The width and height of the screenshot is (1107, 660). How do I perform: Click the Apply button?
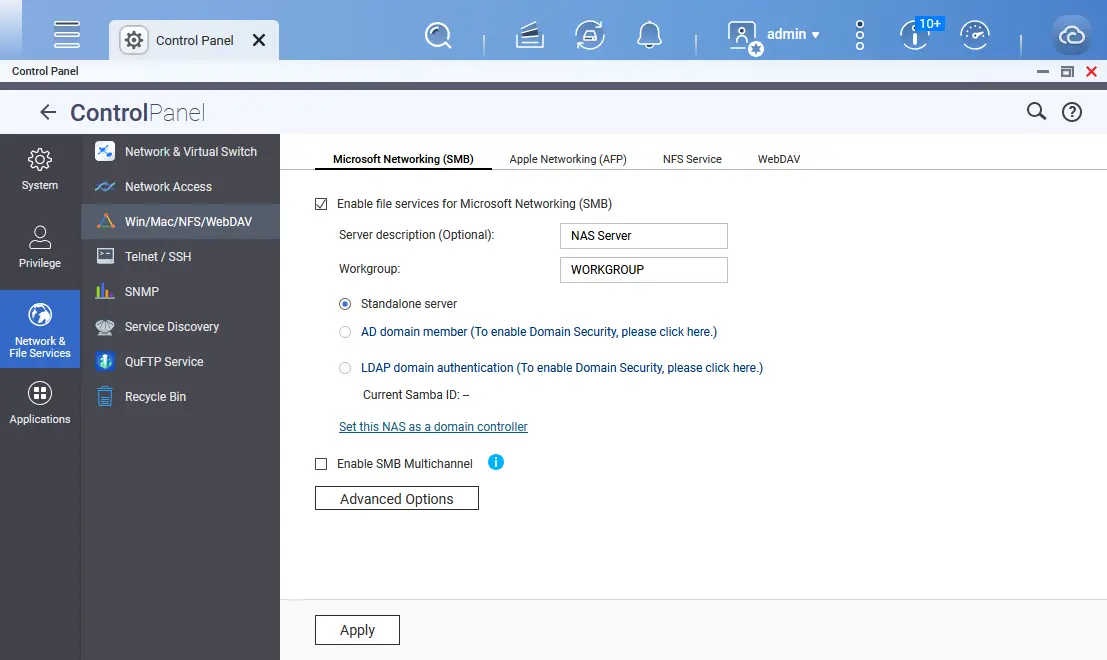tap(357, 630)
